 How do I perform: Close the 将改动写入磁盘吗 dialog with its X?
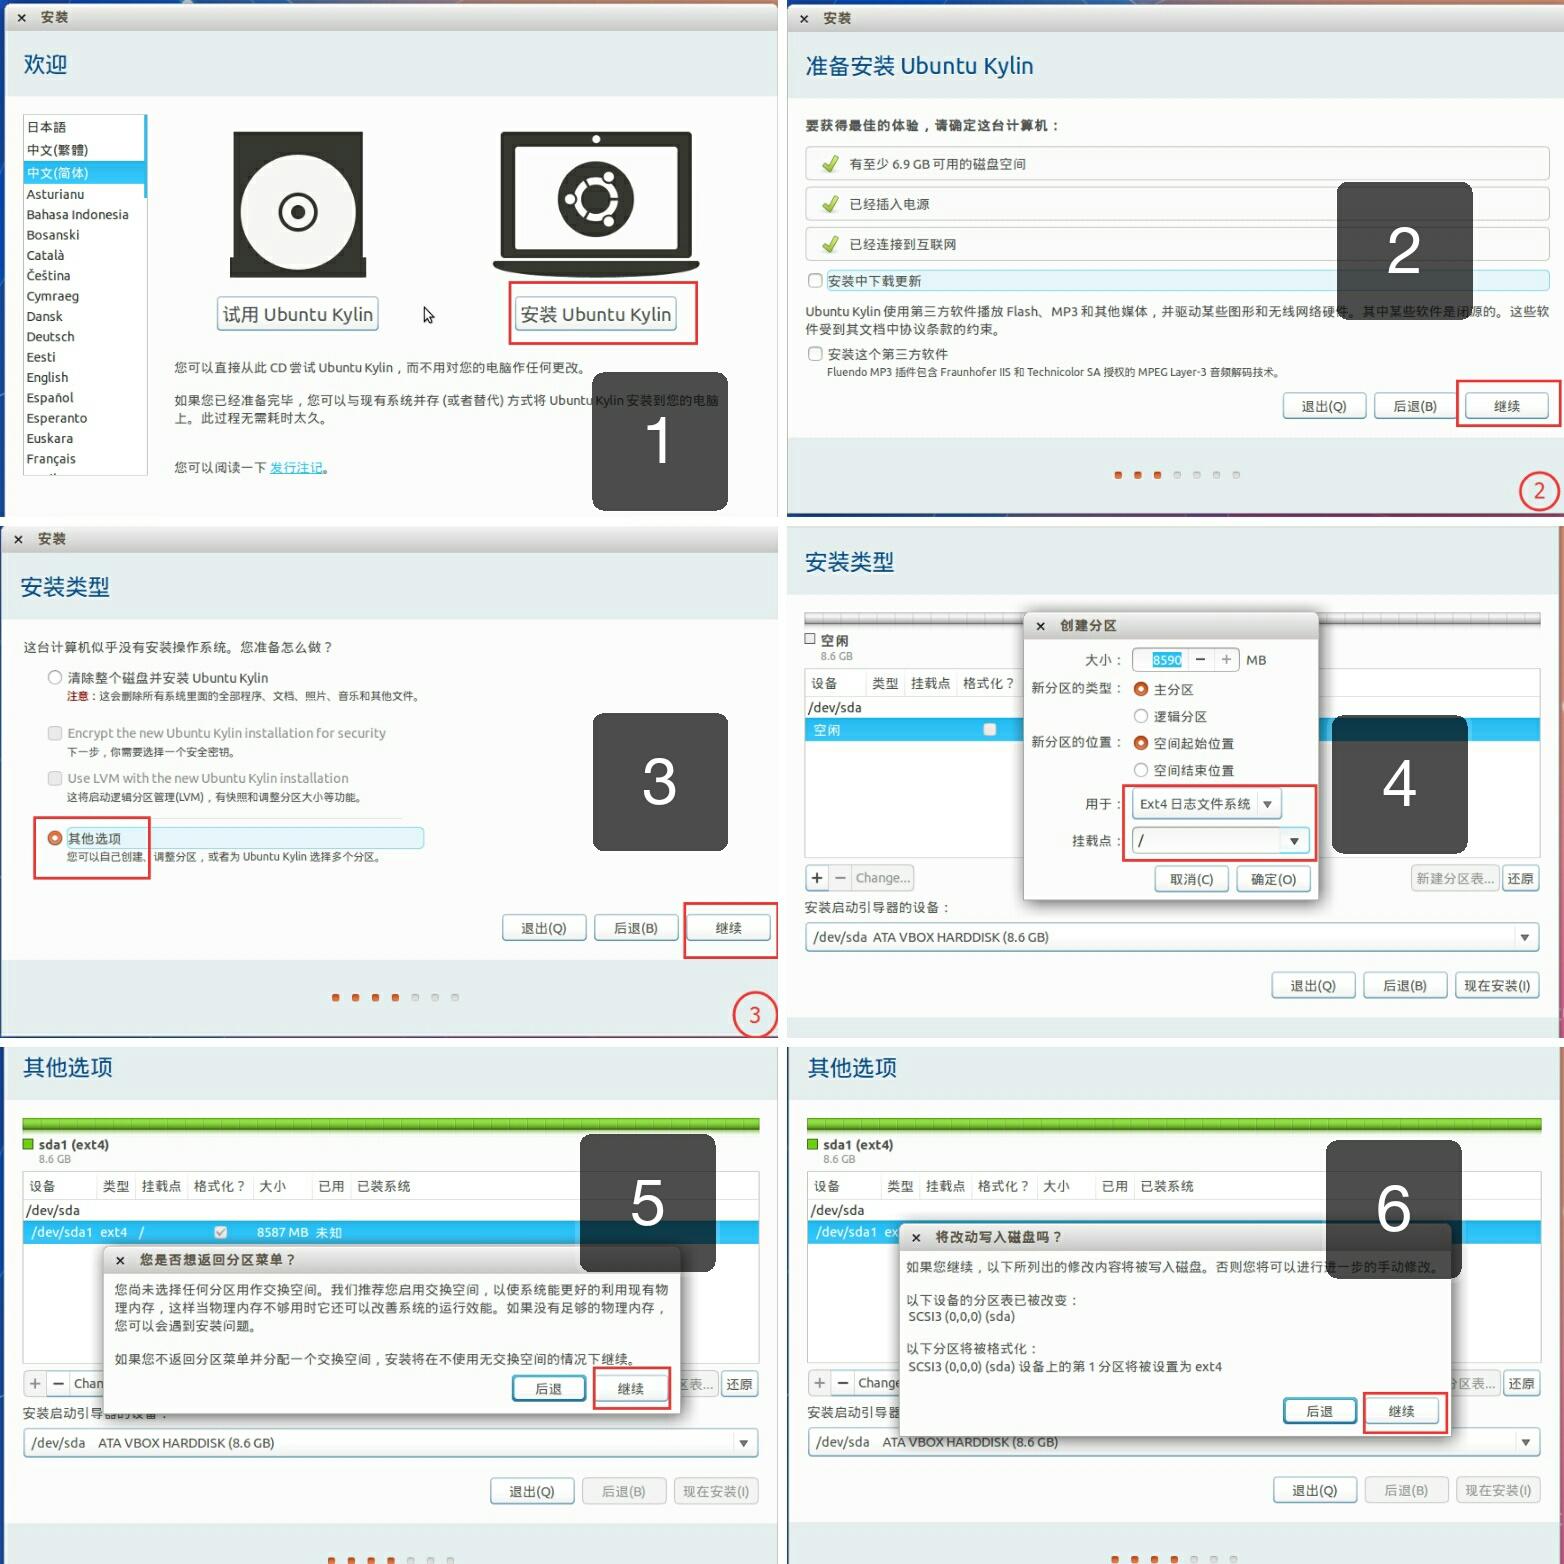point(916,1237)
